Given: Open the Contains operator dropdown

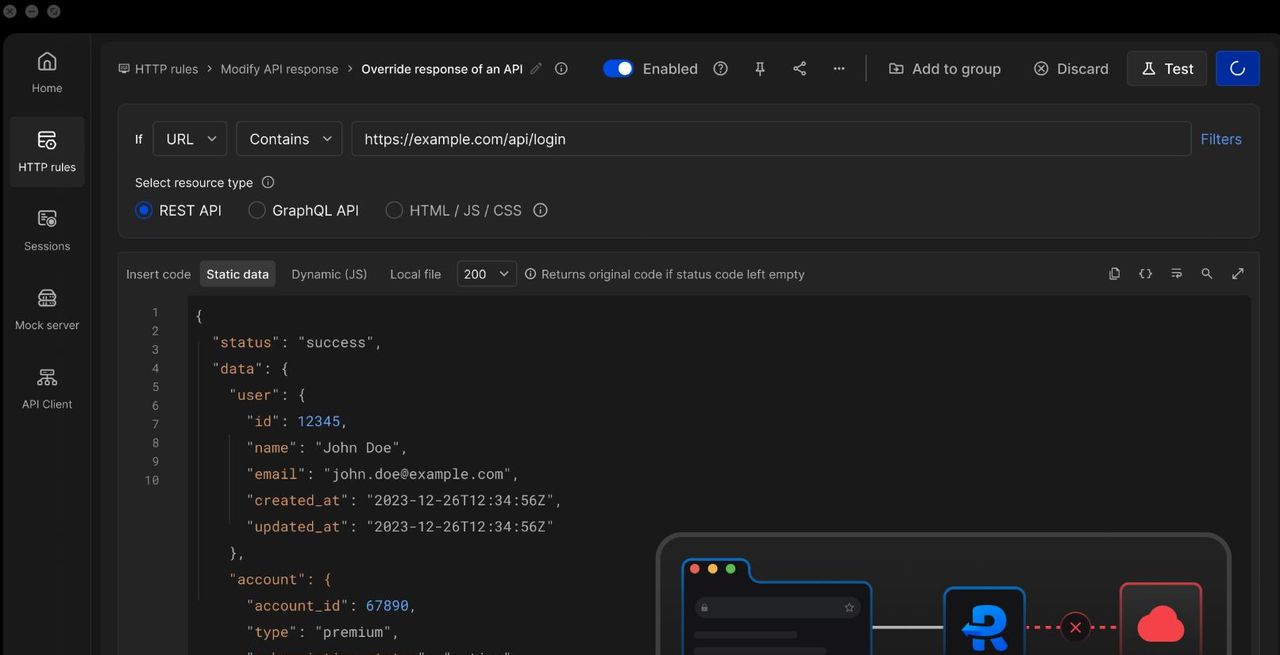Looking at the screenshot, I should click(x=289, y=139).
